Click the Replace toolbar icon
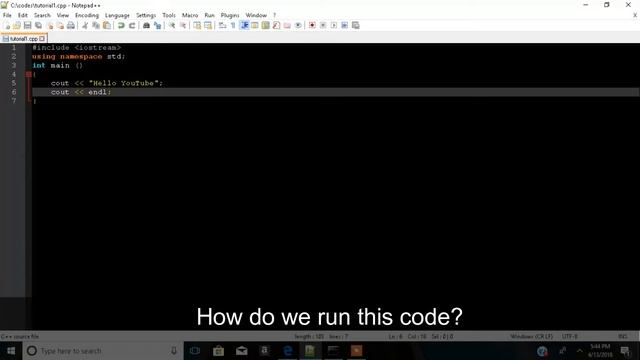This screenshot has width=640, height=360. tap(157, 25)
